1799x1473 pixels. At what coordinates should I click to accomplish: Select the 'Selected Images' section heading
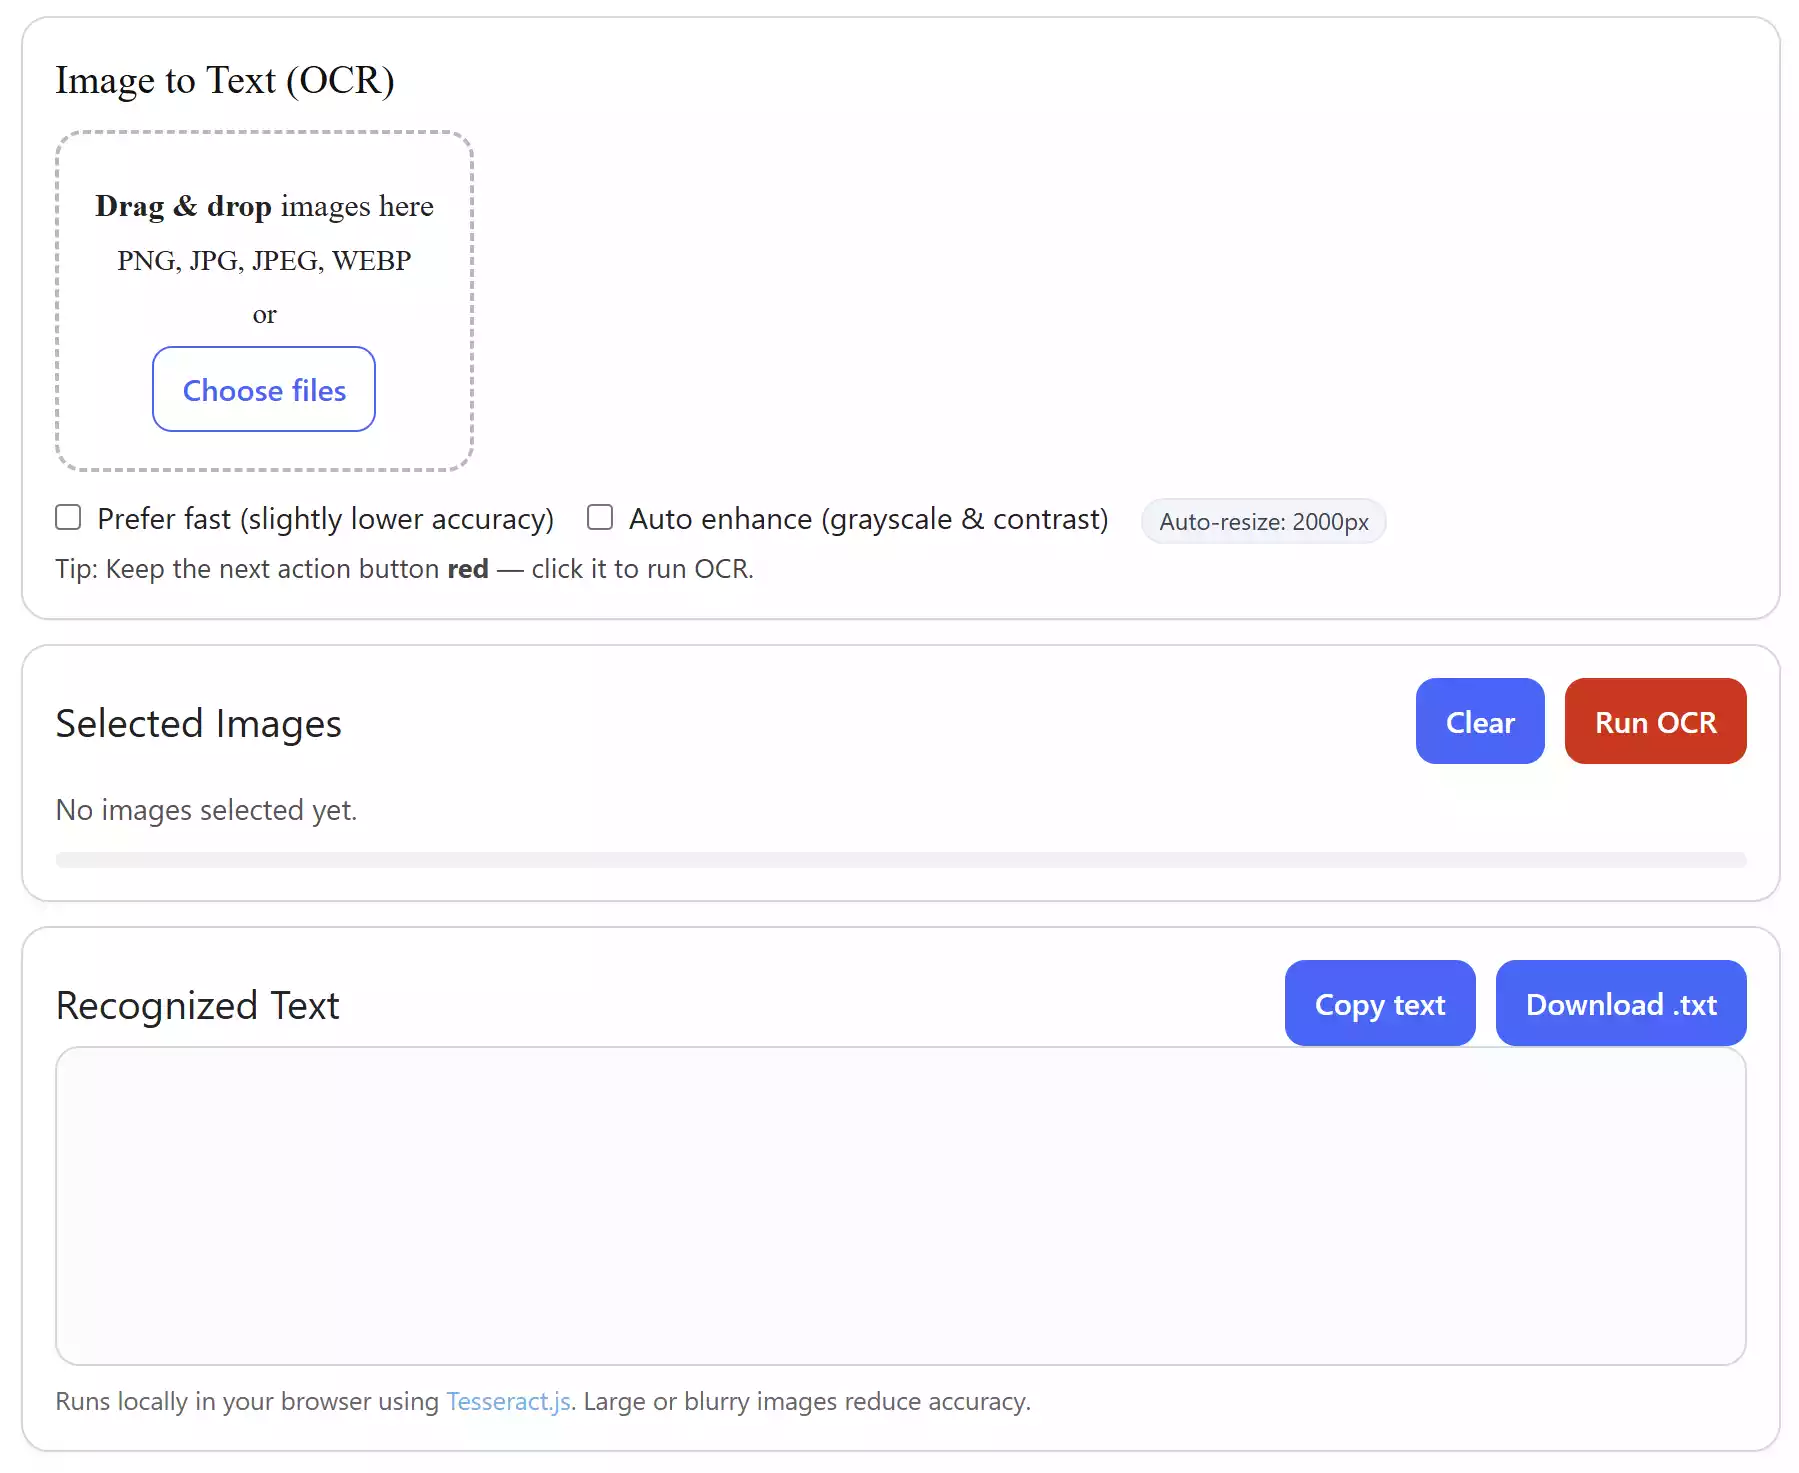(199, 723)
